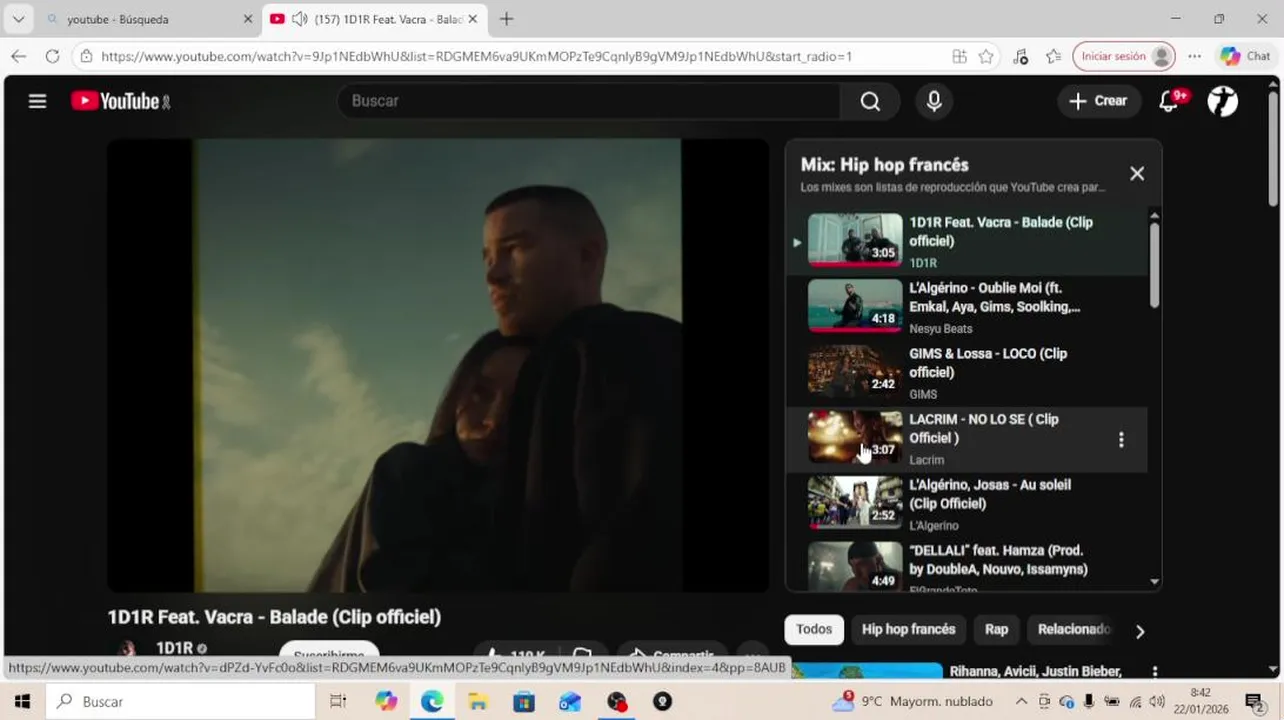Screen dimensions: 1284x720
Task: Play L'Algérino, Josas - Au soleil thumbnail
Action: 855,502
